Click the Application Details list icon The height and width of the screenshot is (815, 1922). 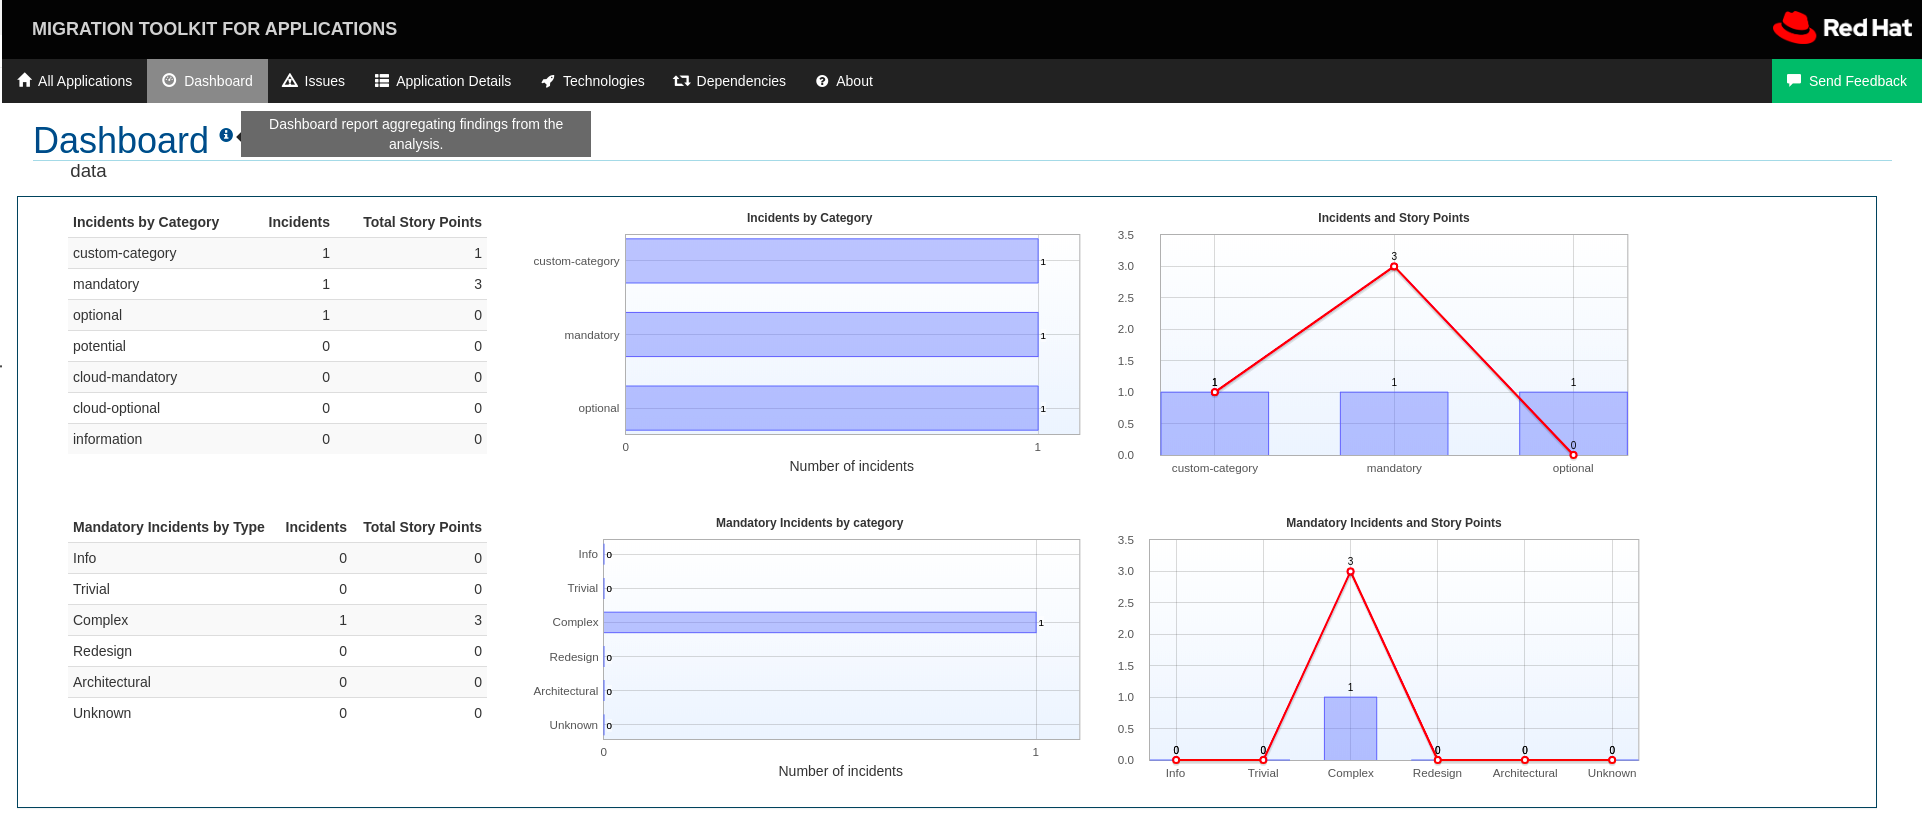click(x=381, y=80)
